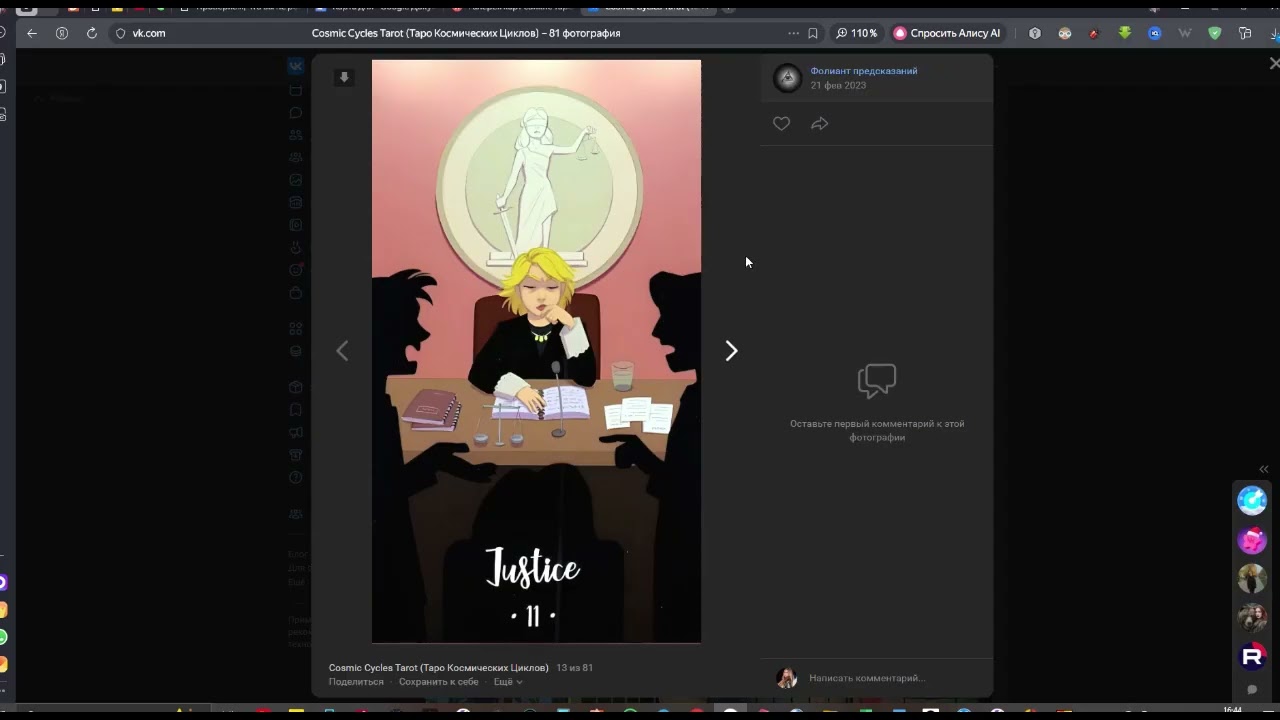
Task: Go to the previous photo arrow
Action: (342, 351)
